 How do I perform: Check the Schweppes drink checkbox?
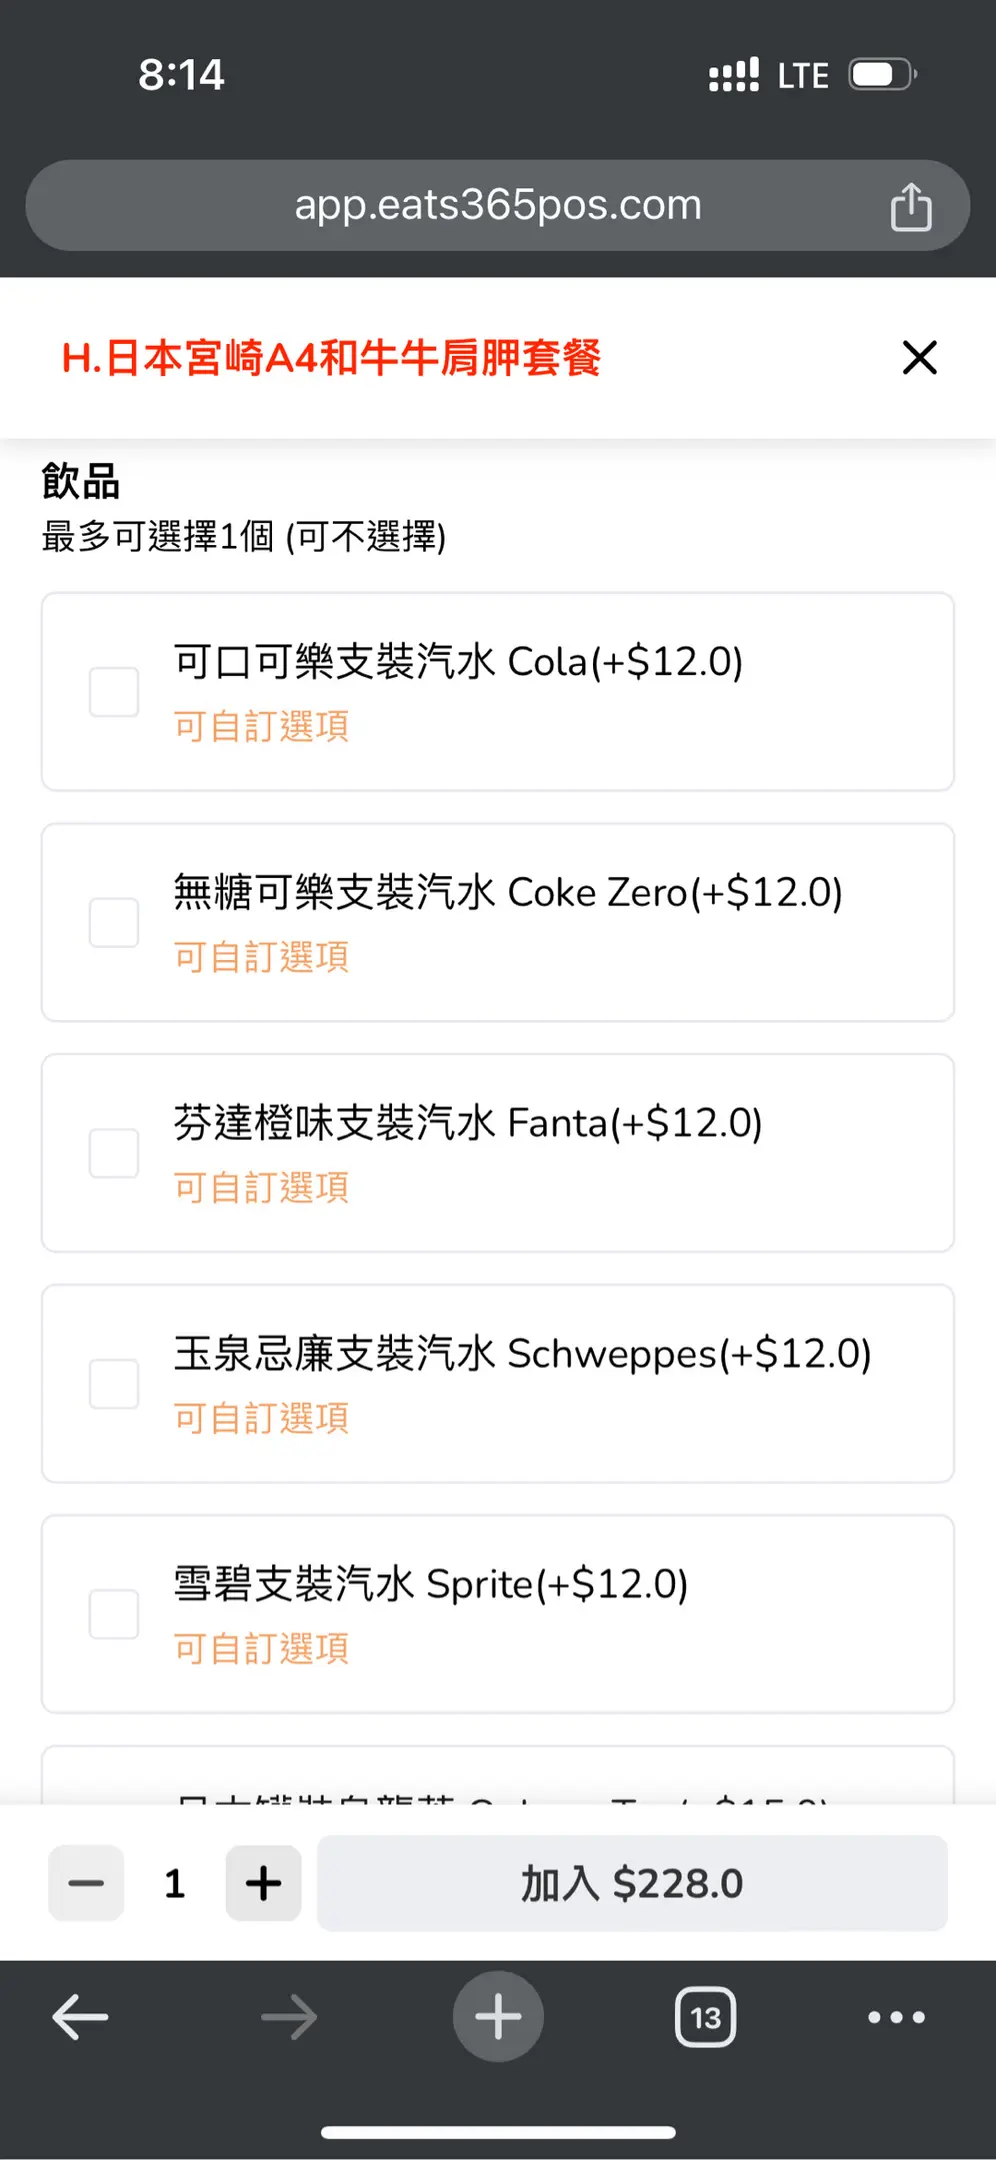(x=114, y=1384)
